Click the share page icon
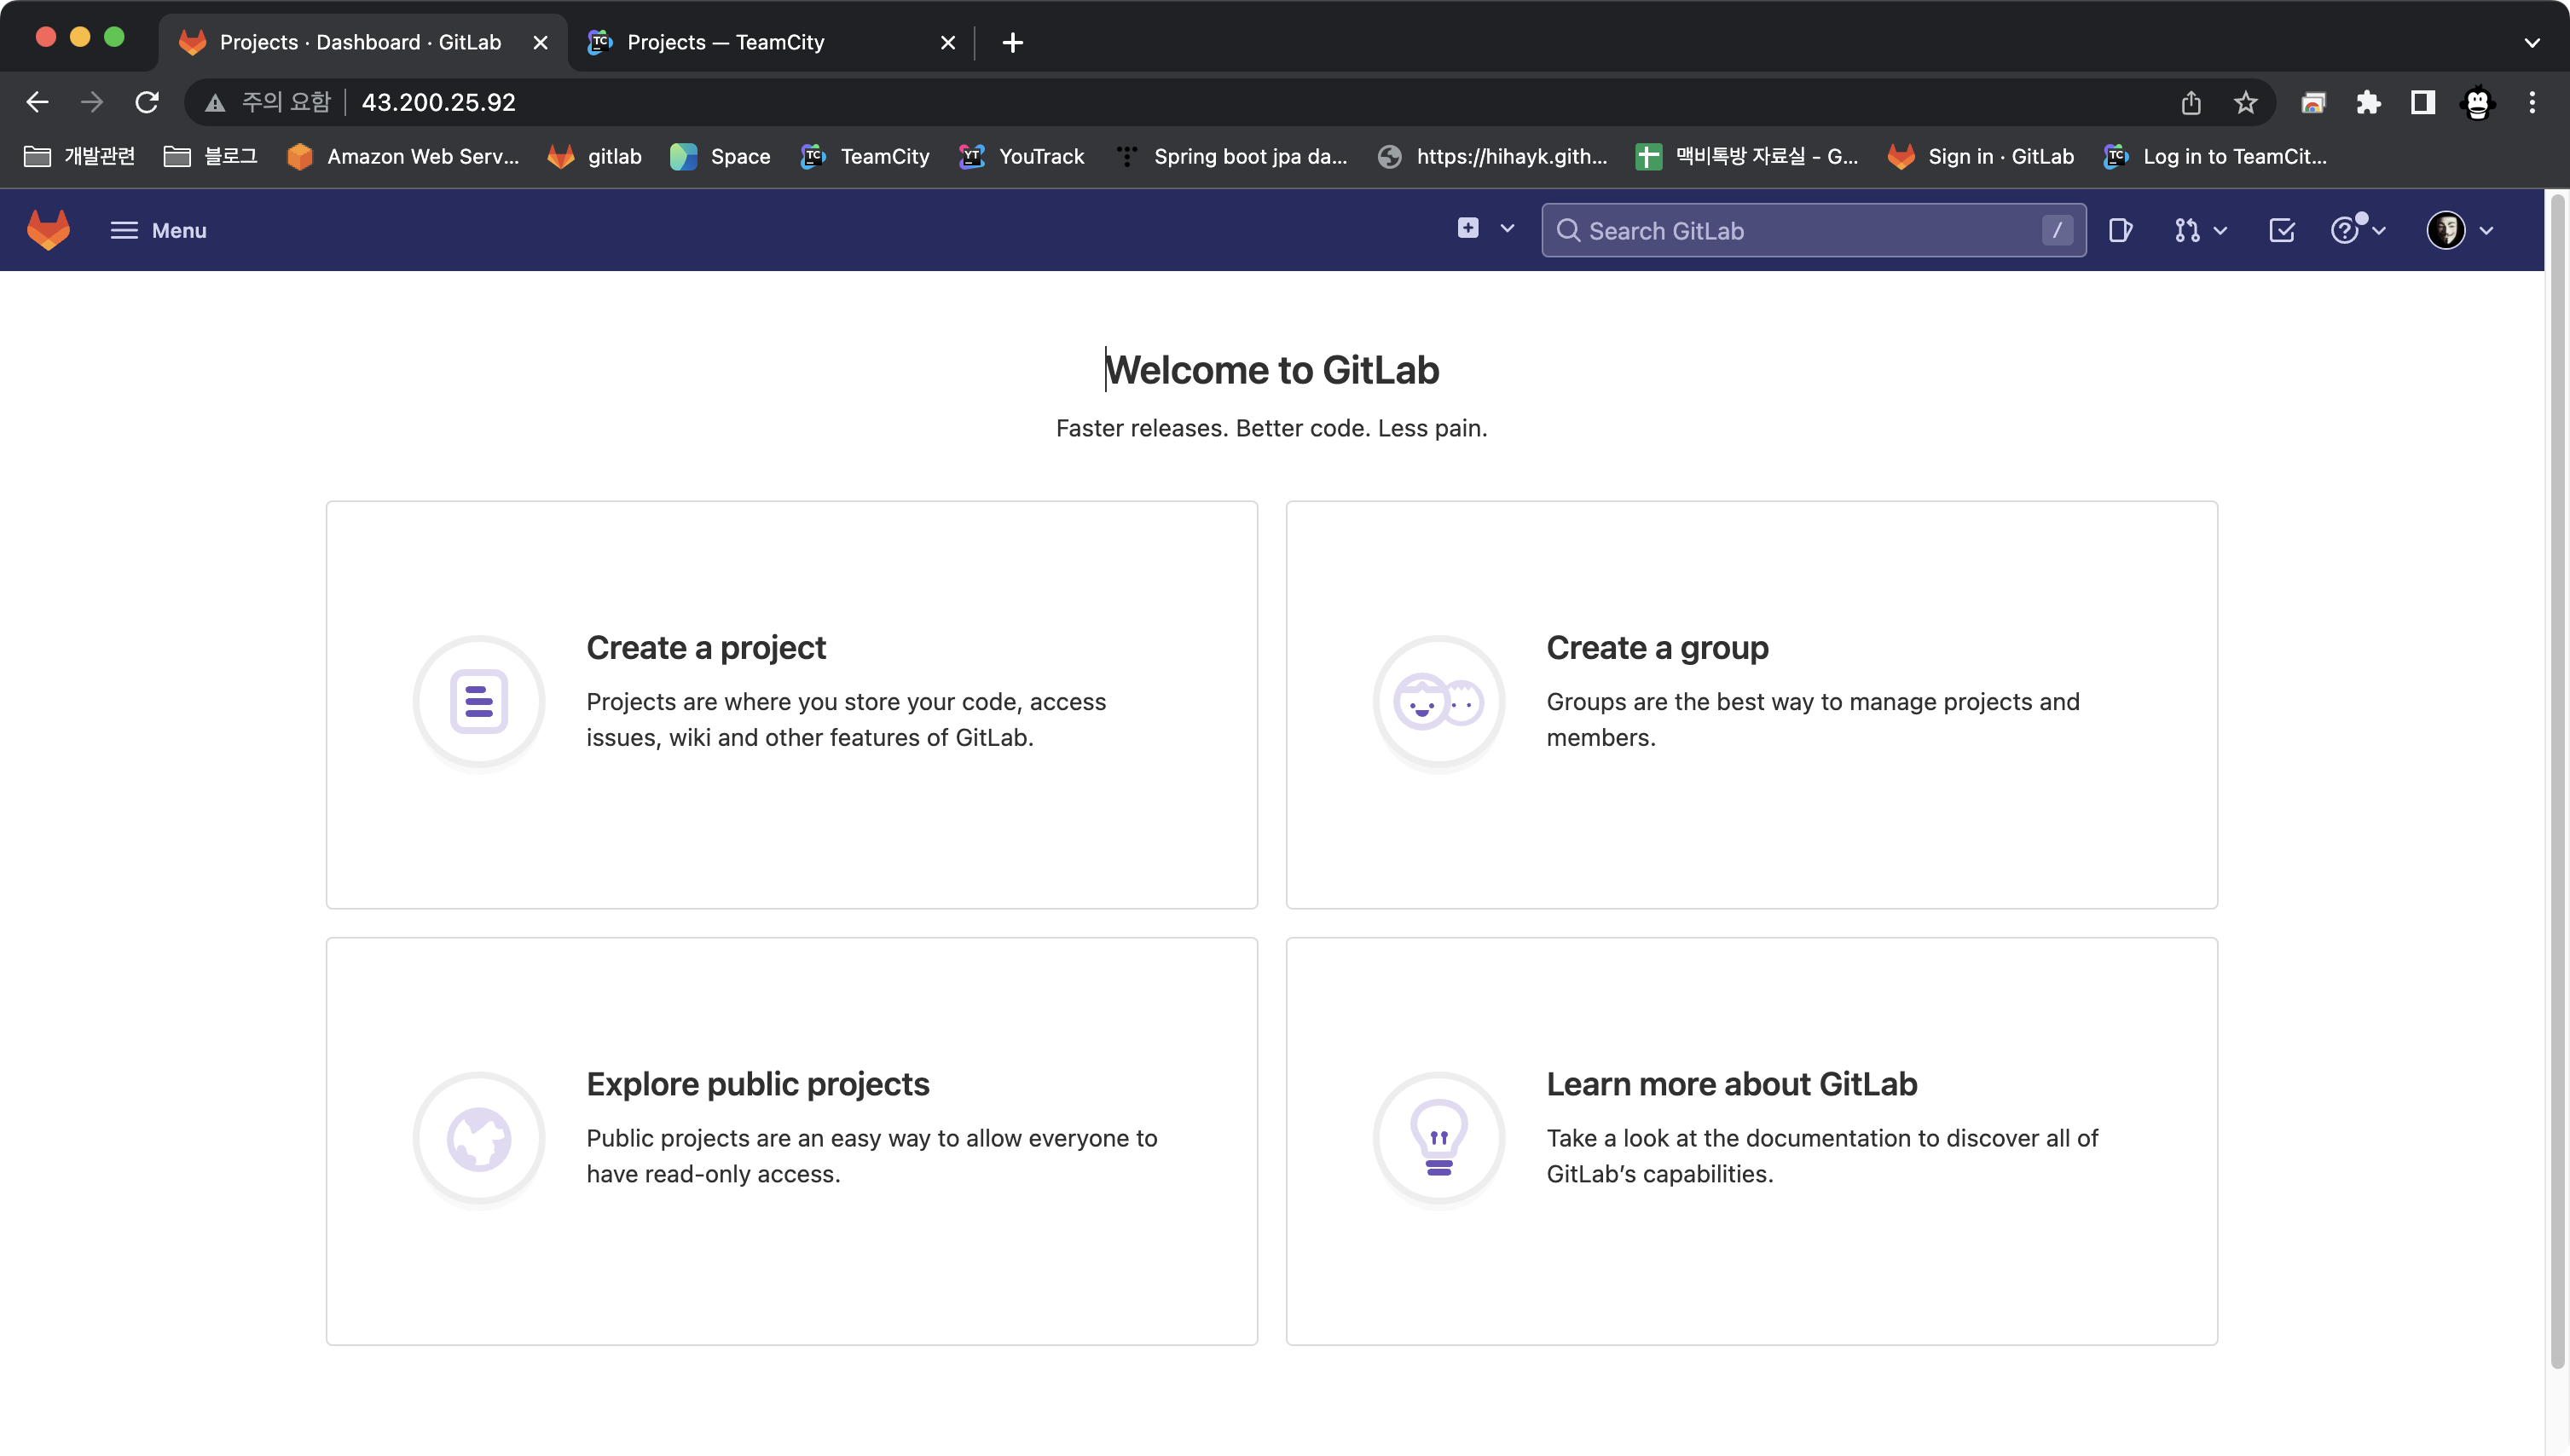This screenshot has width=2570, height=1456. (x=2190, y=102)
